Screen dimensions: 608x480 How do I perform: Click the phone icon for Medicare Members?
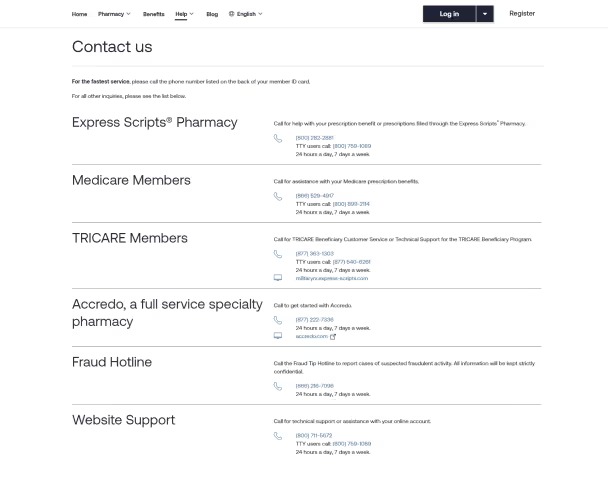(x=278, y=197)
